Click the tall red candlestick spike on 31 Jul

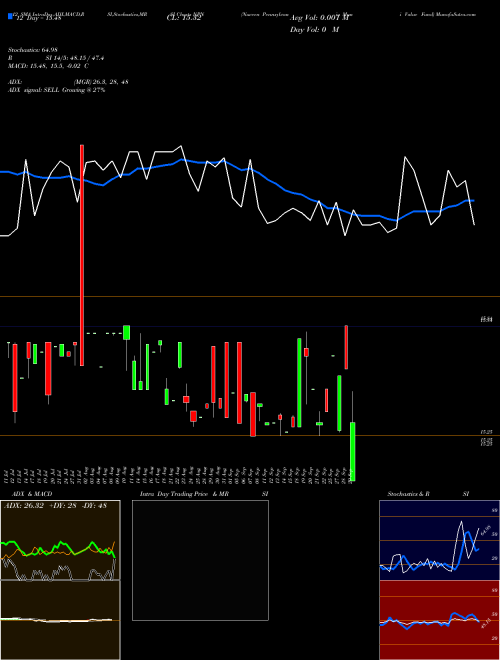pyautogui.click(x=82, y=255)
